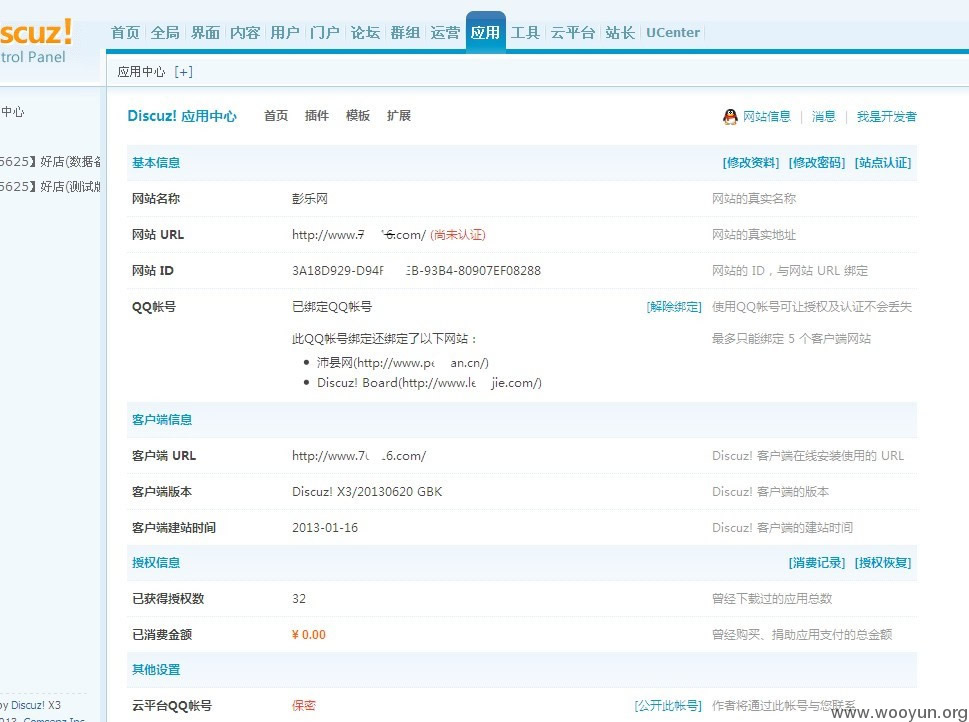Screen dimensions: 969x722
Task: Open 插件 in the app center menu
Action: (x=316, y=116)
